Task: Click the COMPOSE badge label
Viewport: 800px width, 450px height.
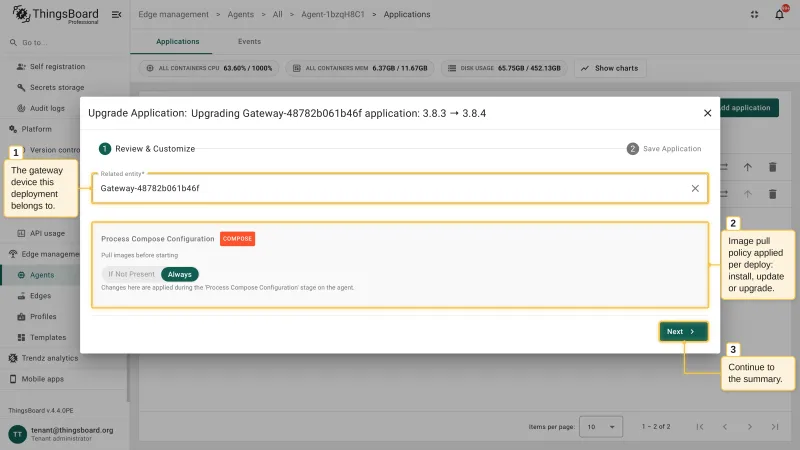Action: 237,239
